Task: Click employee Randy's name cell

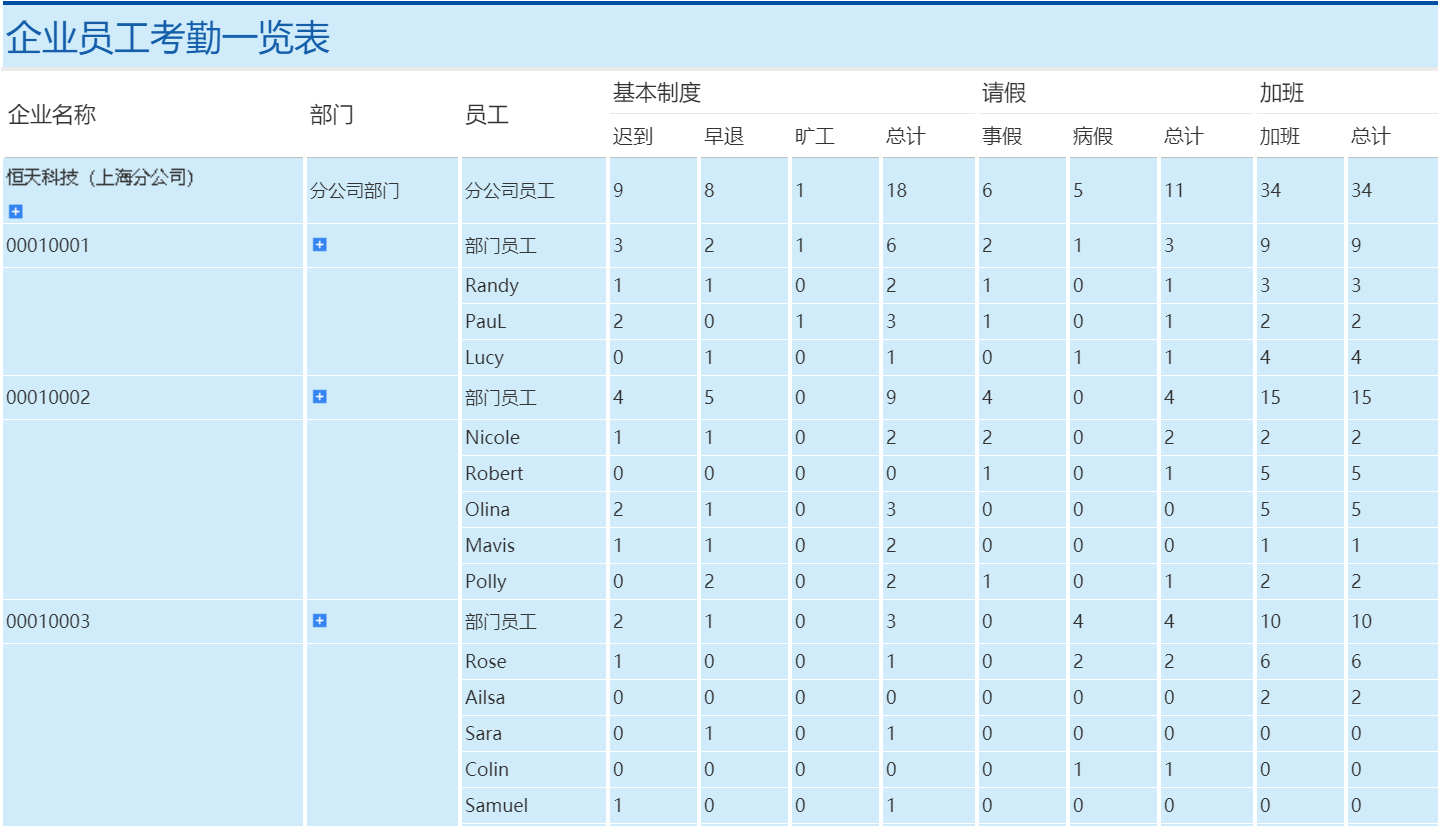Action: [x=489, y=285]
